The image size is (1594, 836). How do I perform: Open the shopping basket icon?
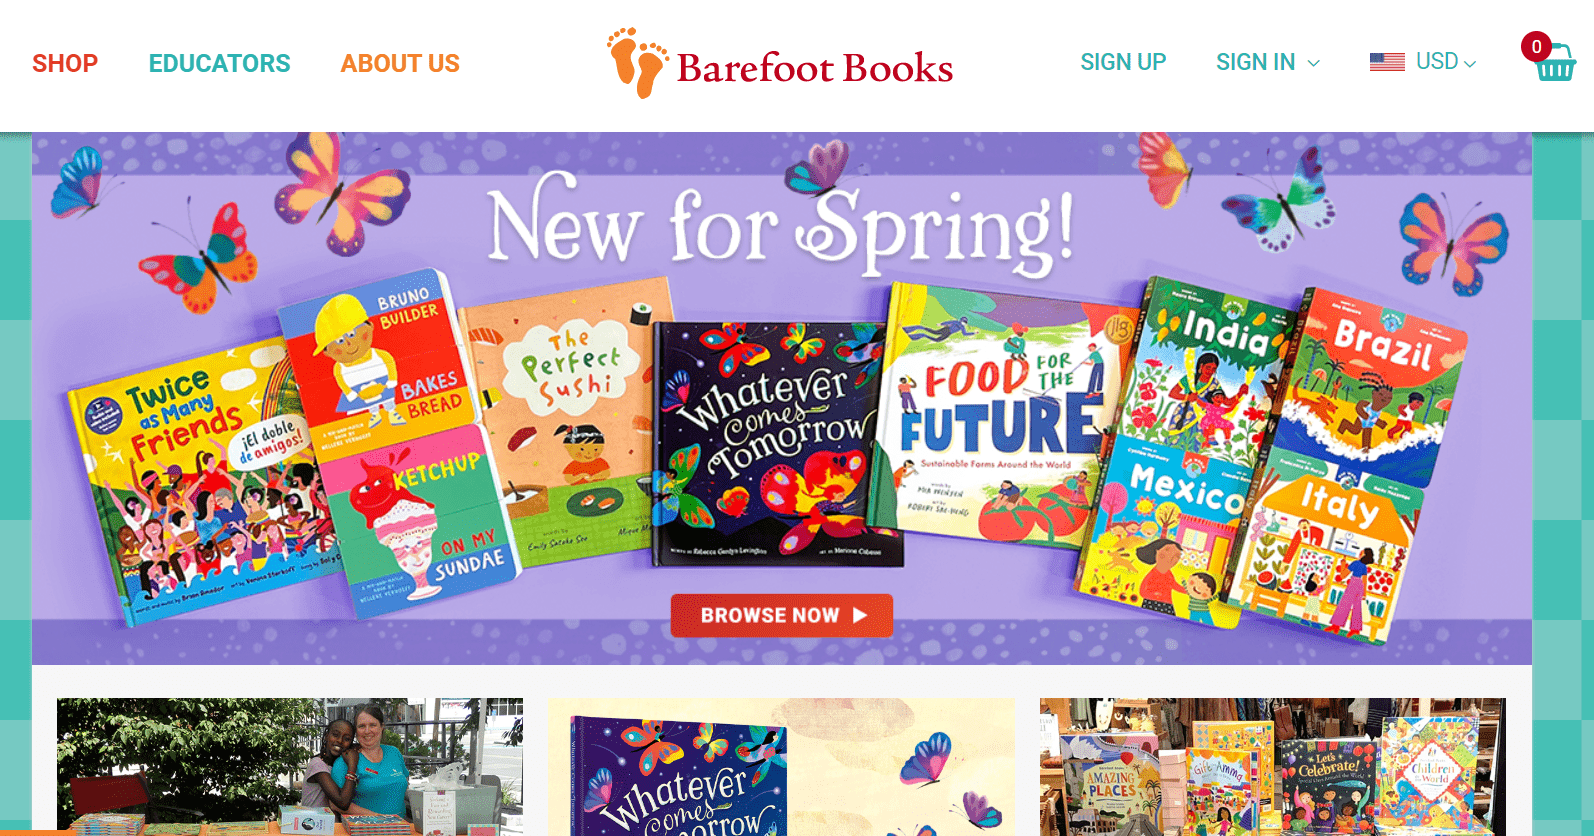point(1556,64)
